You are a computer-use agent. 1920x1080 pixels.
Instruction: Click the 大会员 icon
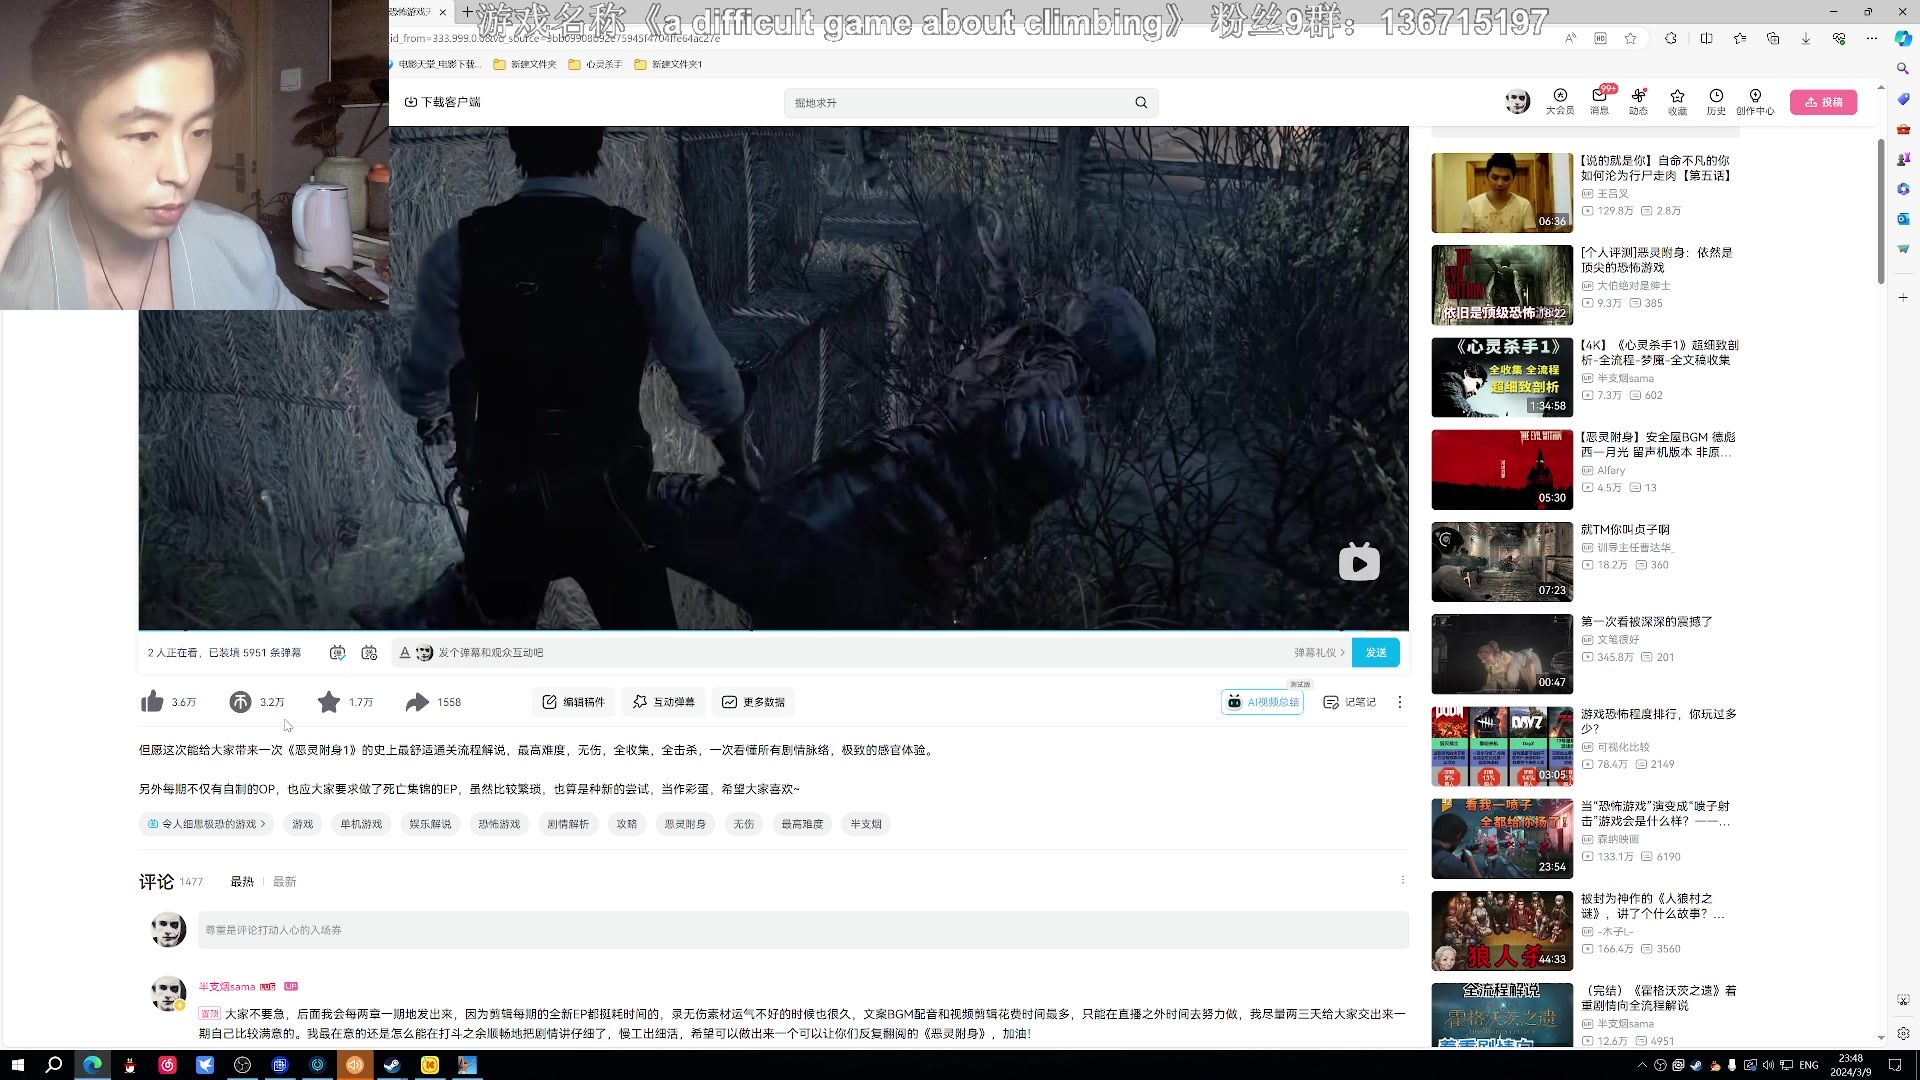pyautogui.click(x=1560, y=102)
